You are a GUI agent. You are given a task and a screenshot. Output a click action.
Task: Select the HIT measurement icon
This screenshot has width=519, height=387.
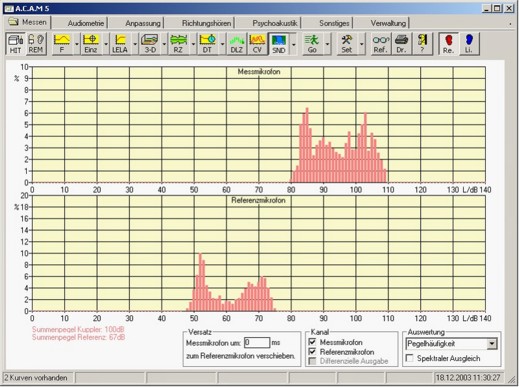click(15, 44)
